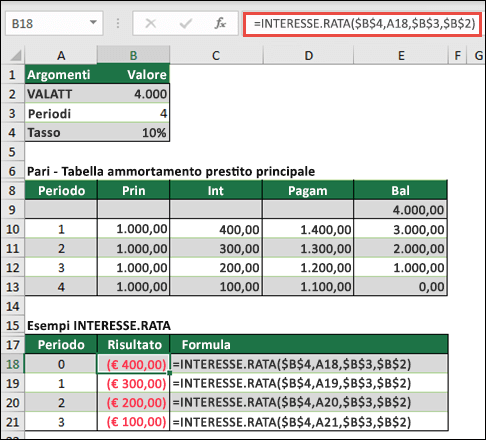
Task: Click the formula text referencing A19
Action: 292,383
